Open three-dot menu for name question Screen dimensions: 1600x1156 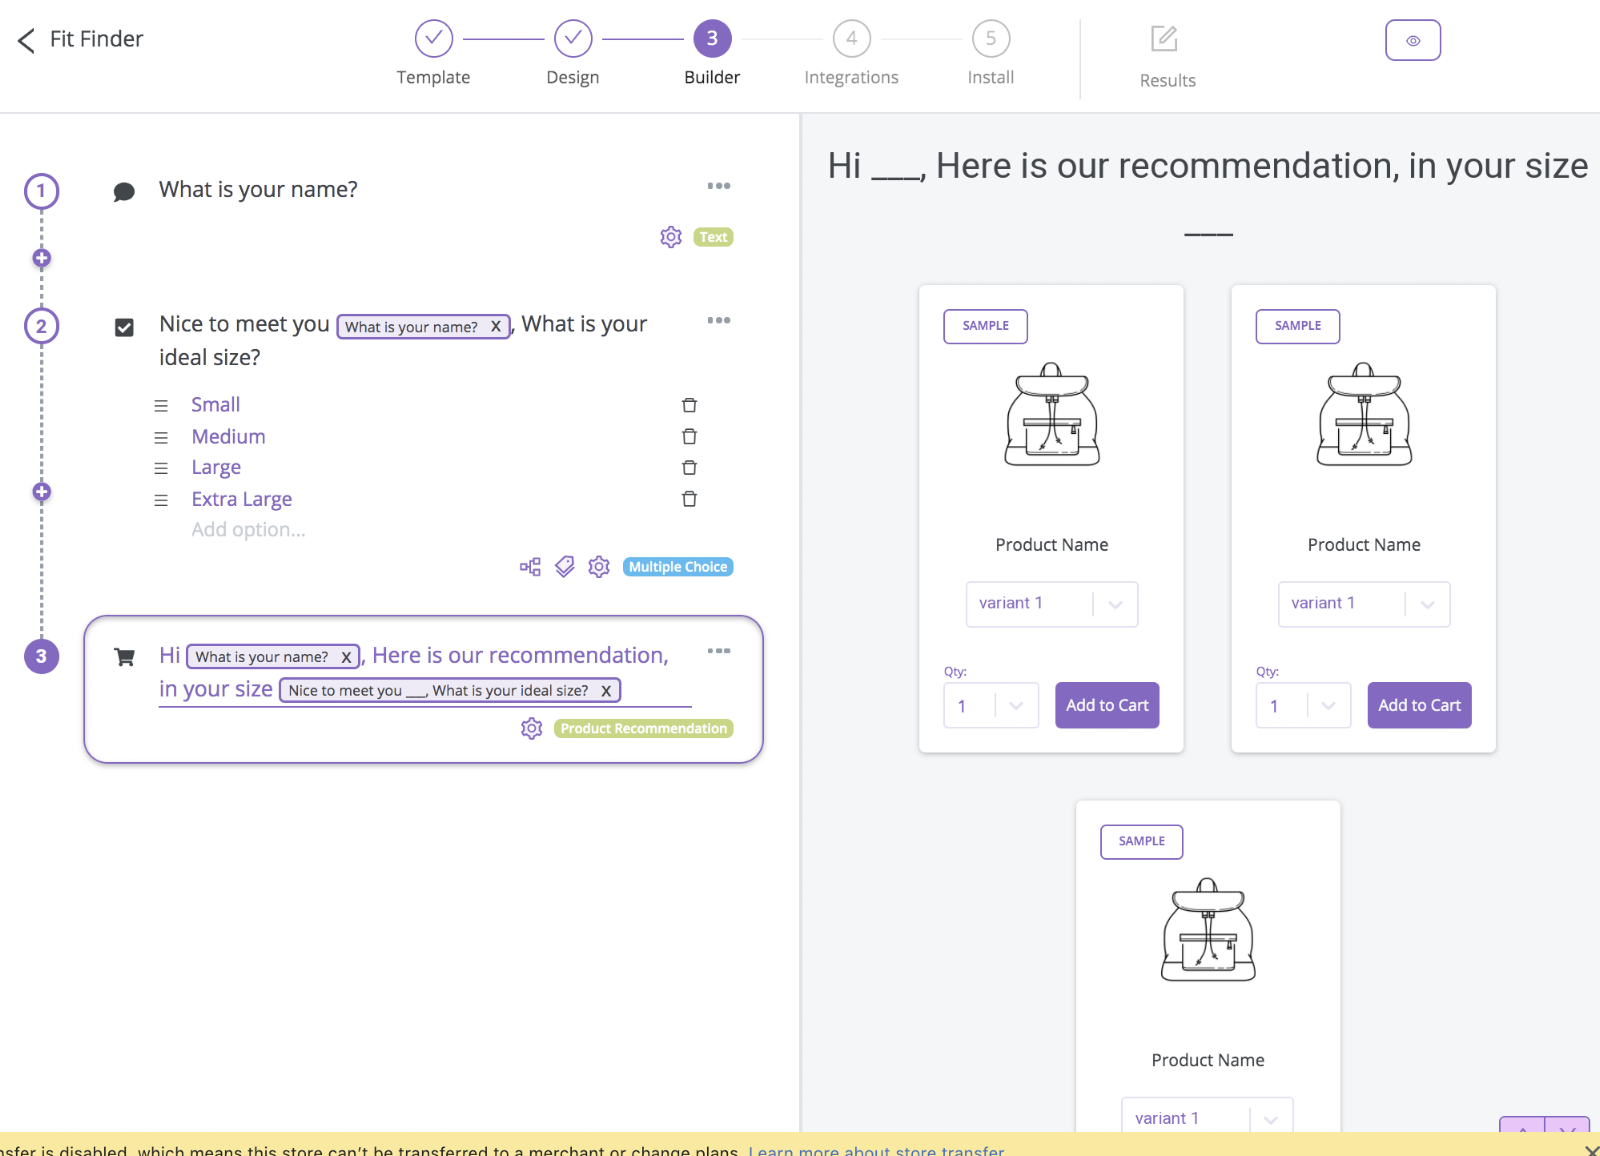click(x=719, y=186)
